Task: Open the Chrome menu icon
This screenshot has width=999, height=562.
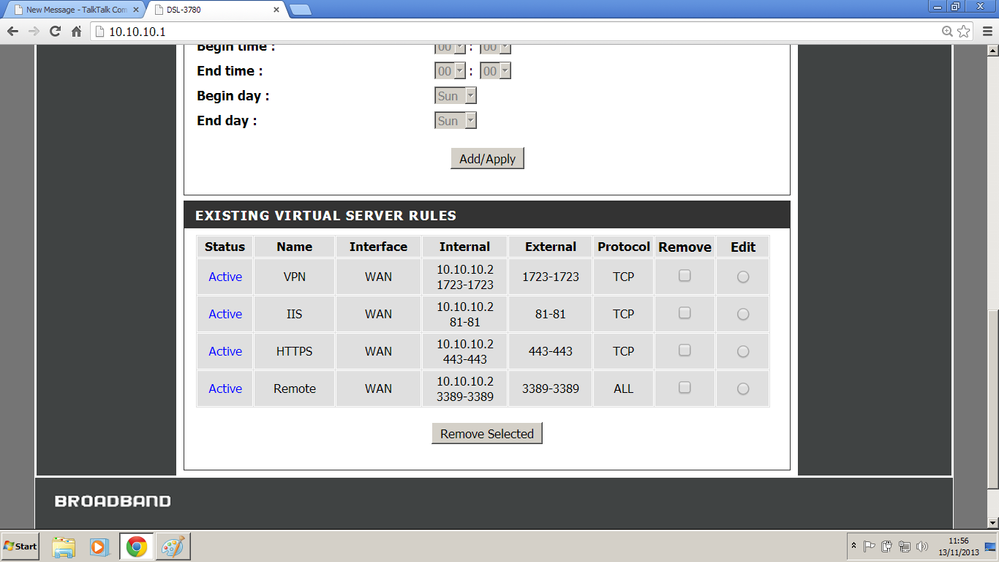Action: pos(985,31)
